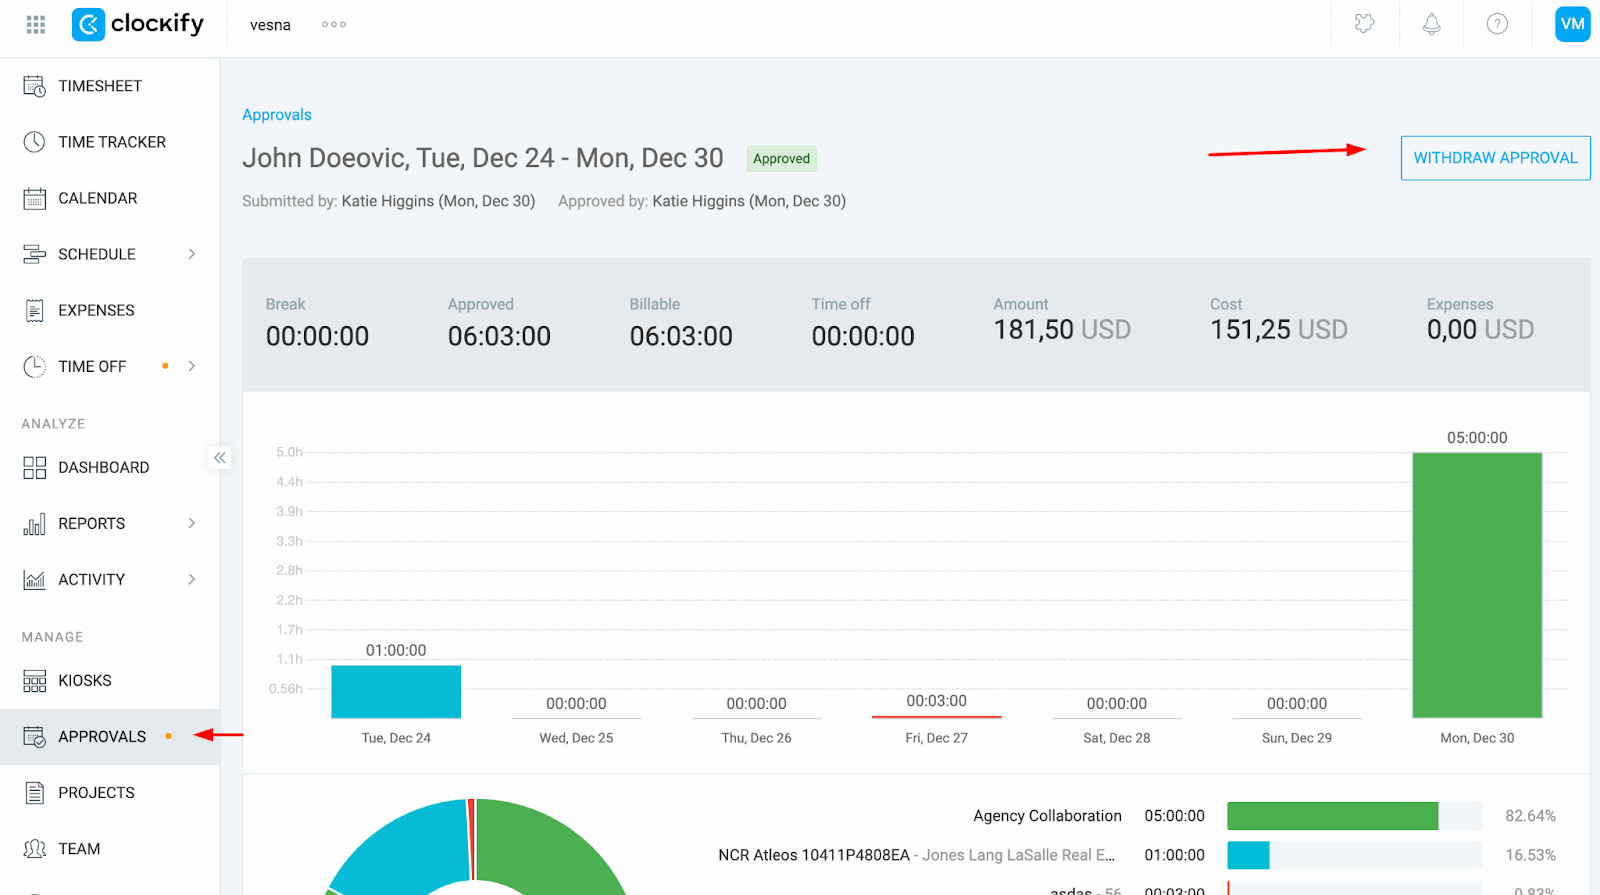Click the Cost 151,25 USD value
The width and height of the screenshot is (1600, 895).
1279,330
